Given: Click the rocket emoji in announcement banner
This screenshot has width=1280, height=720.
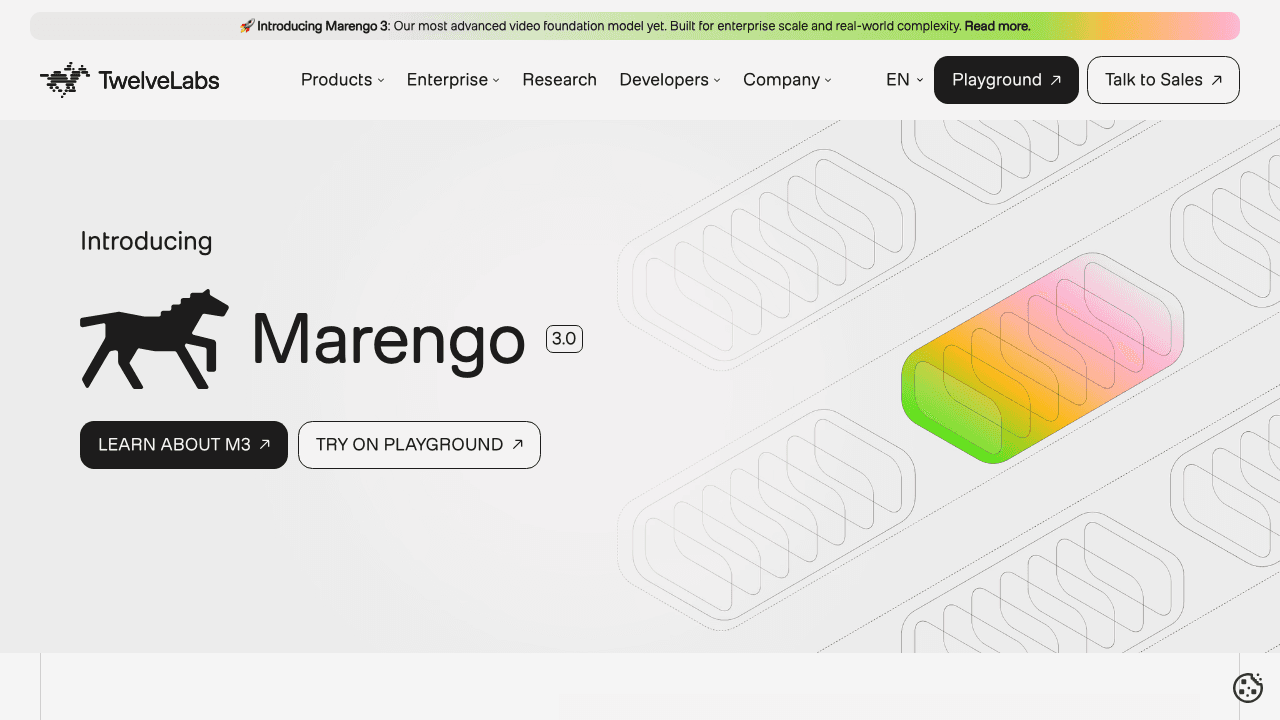Looking at the screenshot, I should tap(247, 26).
